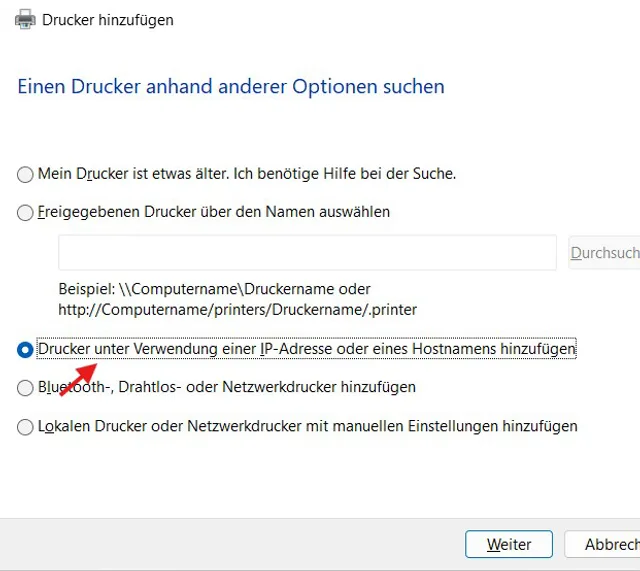Click the label text 'Freigegebenen Drucker über den Namen auswählen'
Viewport: 640px width, 571px height.
point(213,212)
